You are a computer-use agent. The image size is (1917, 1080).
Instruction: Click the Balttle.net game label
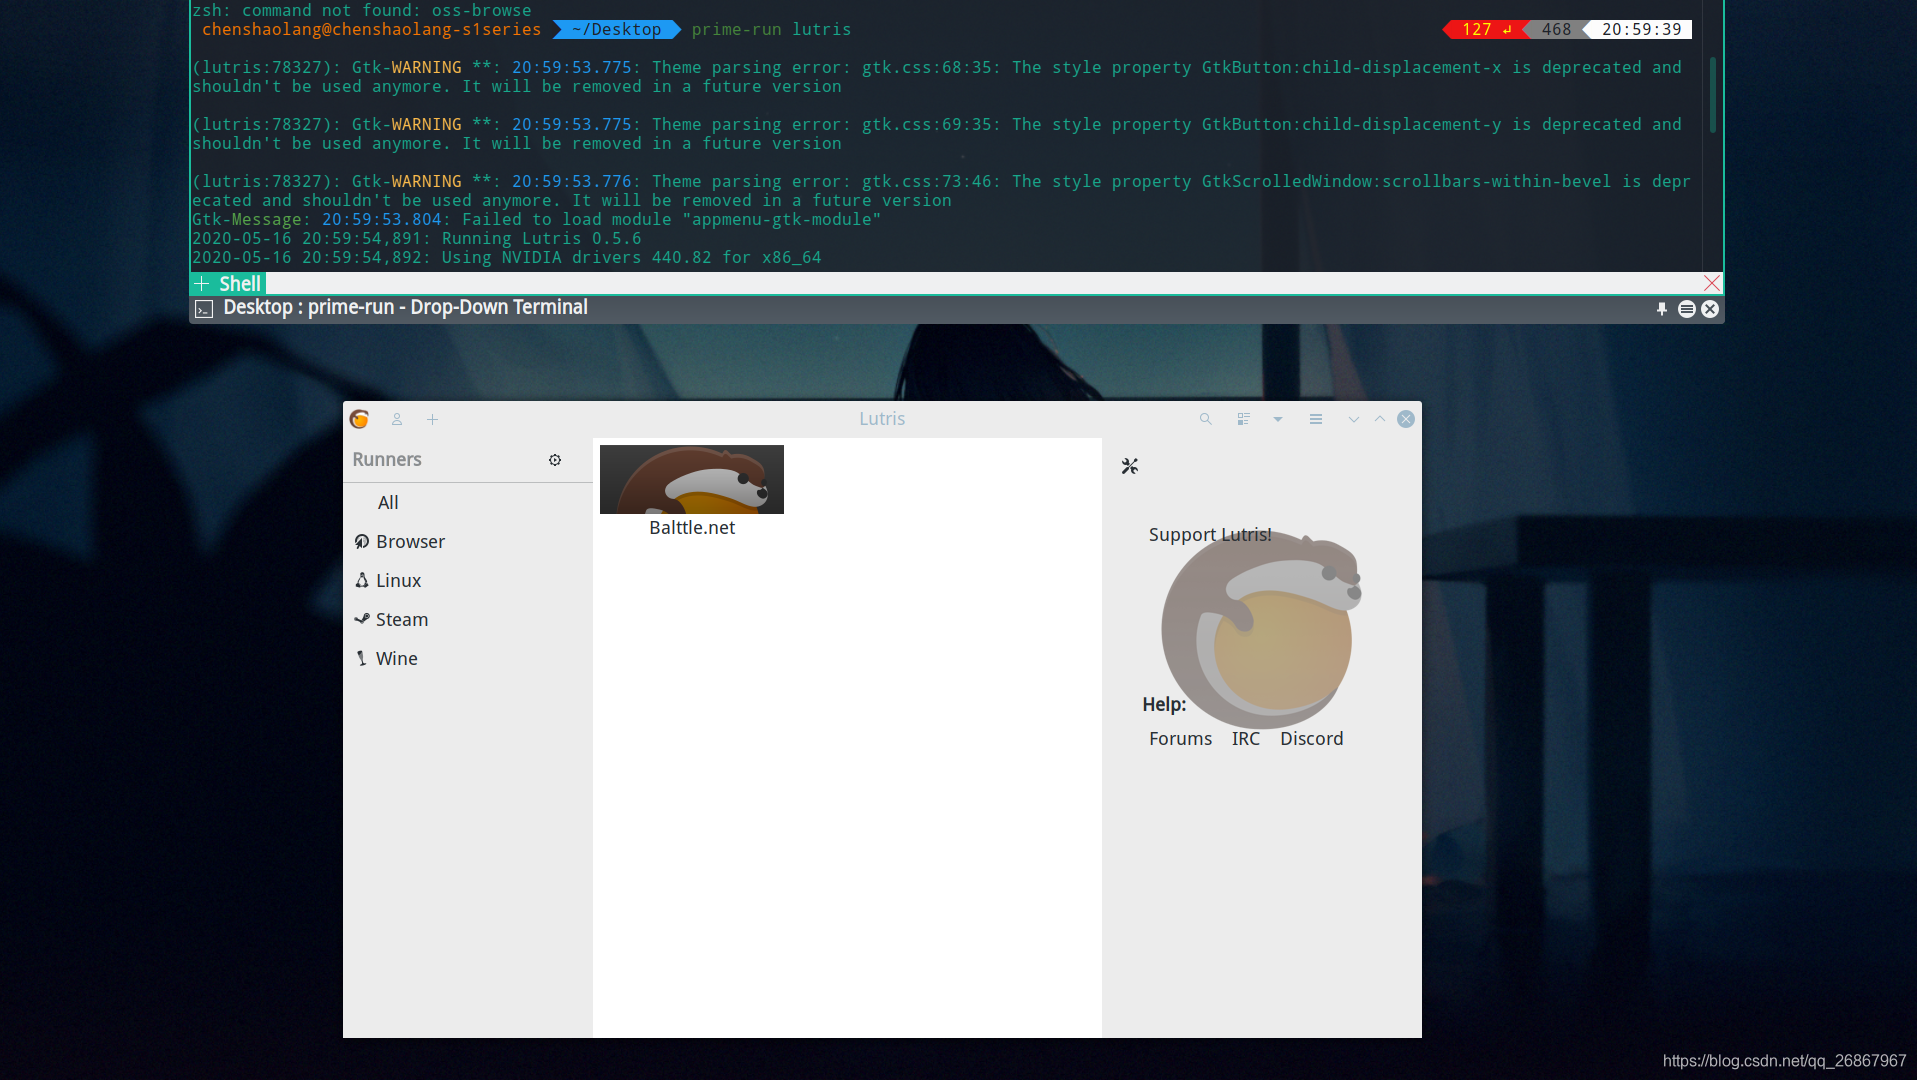point(692,528)
